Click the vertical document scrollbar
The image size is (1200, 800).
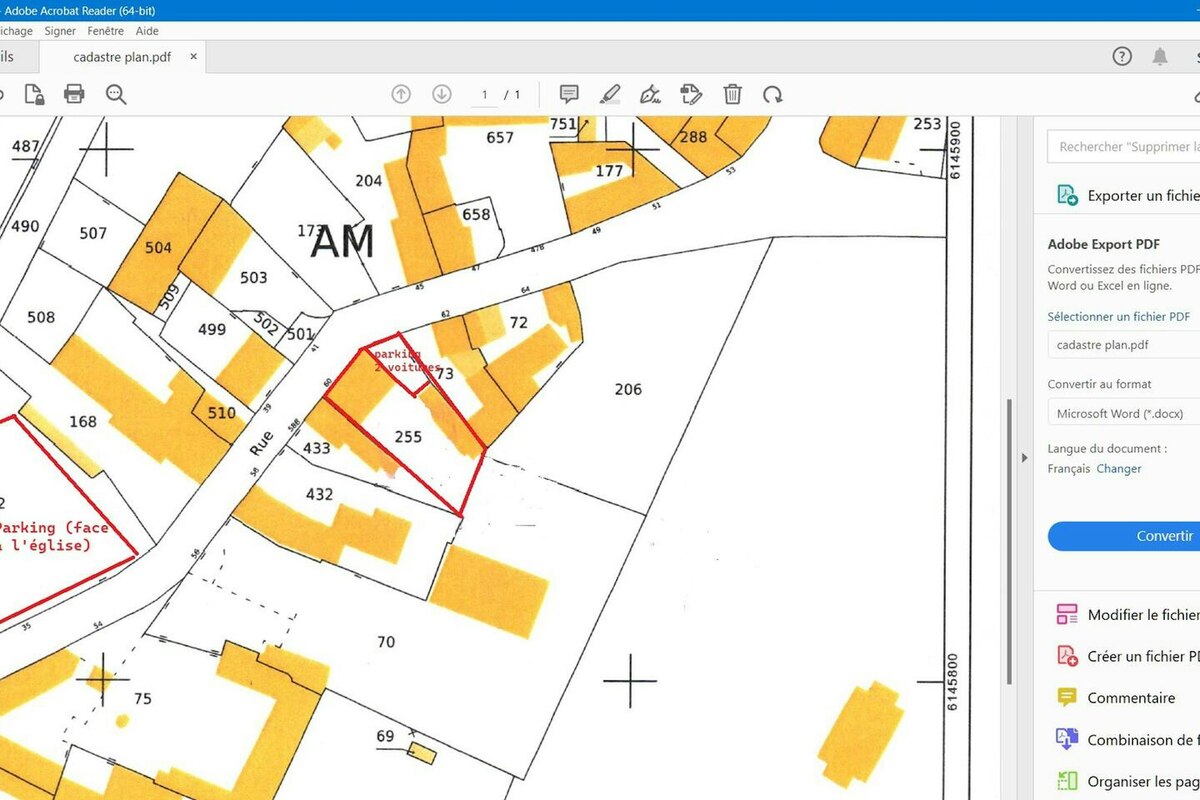[1009, 540]
